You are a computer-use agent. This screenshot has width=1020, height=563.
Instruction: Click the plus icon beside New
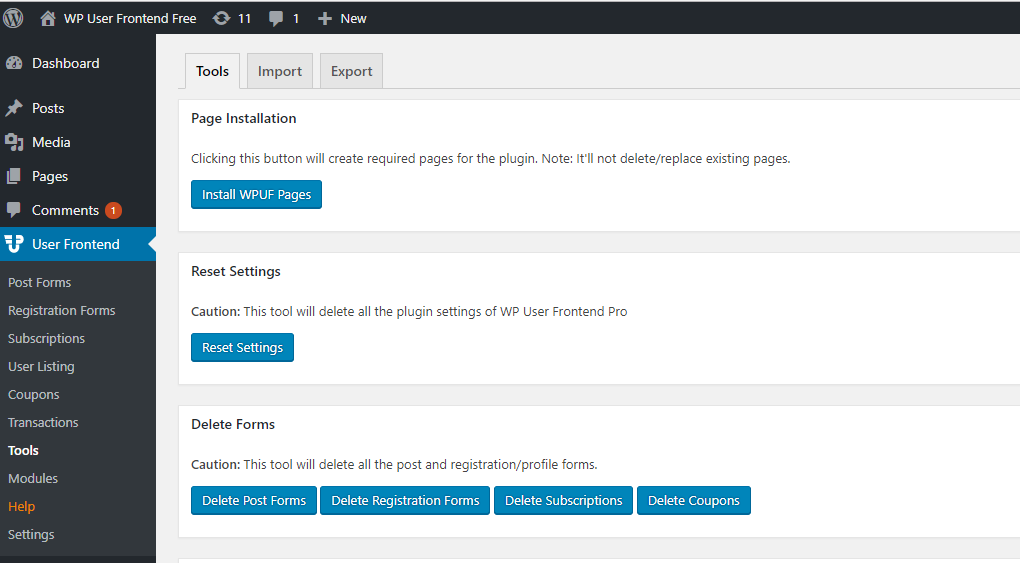point(325,19)
